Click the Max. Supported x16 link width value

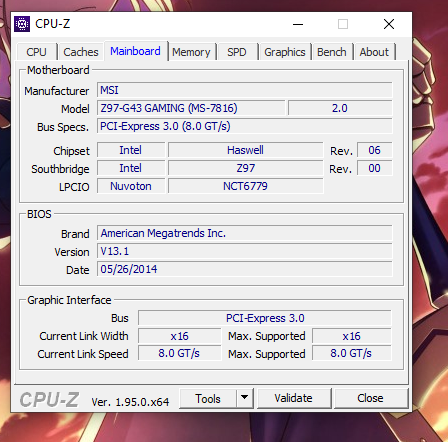(x=352, y=336)
